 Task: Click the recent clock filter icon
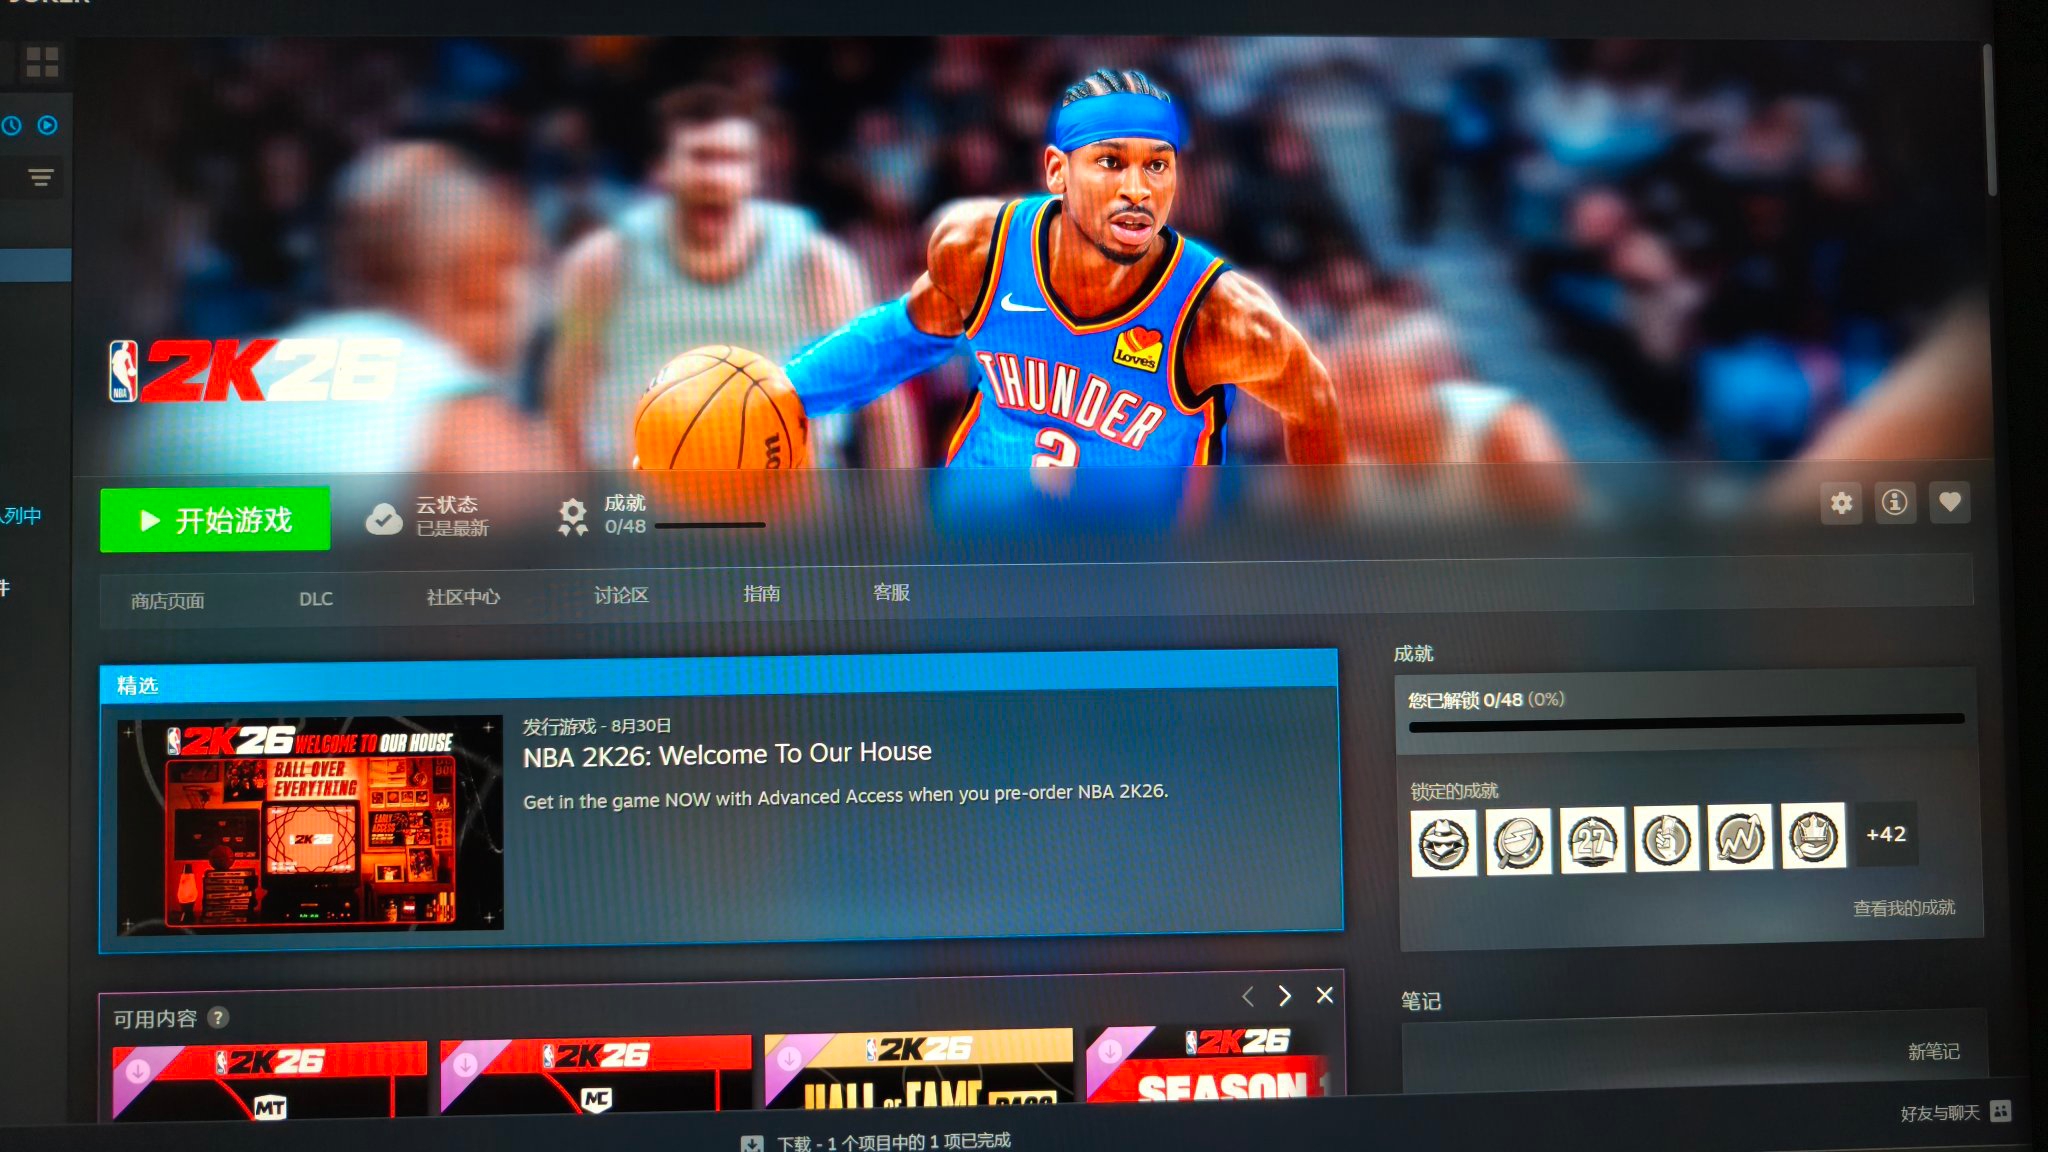point(12,126)
